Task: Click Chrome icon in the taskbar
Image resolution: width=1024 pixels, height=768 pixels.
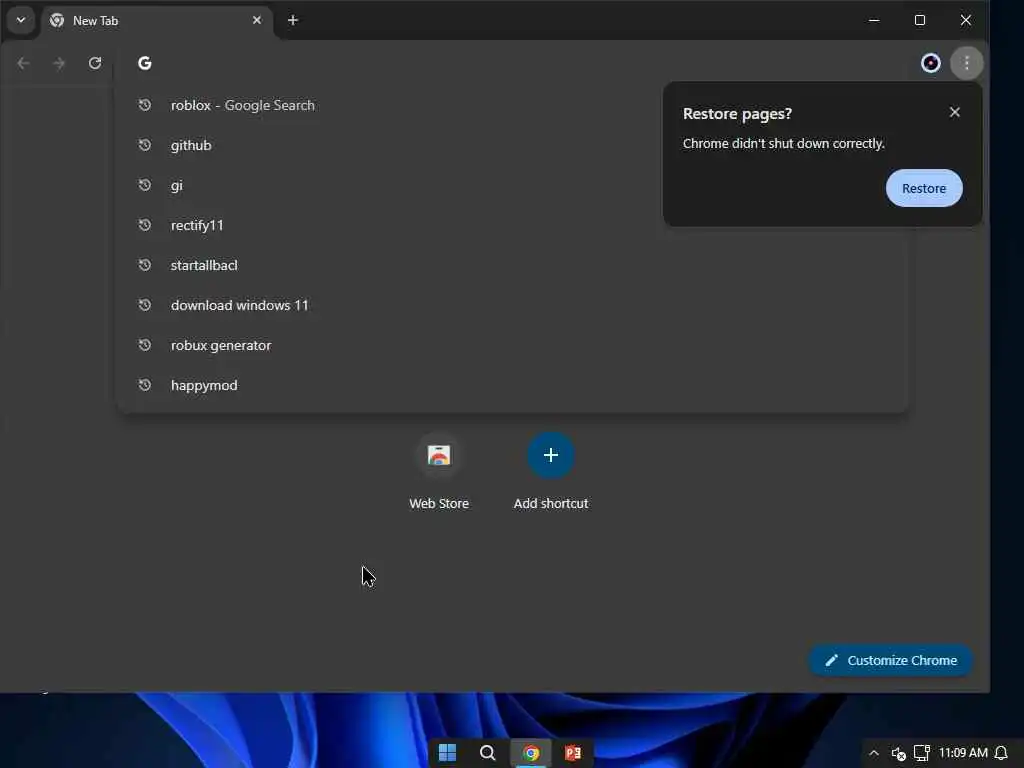Action: point(531,753)
